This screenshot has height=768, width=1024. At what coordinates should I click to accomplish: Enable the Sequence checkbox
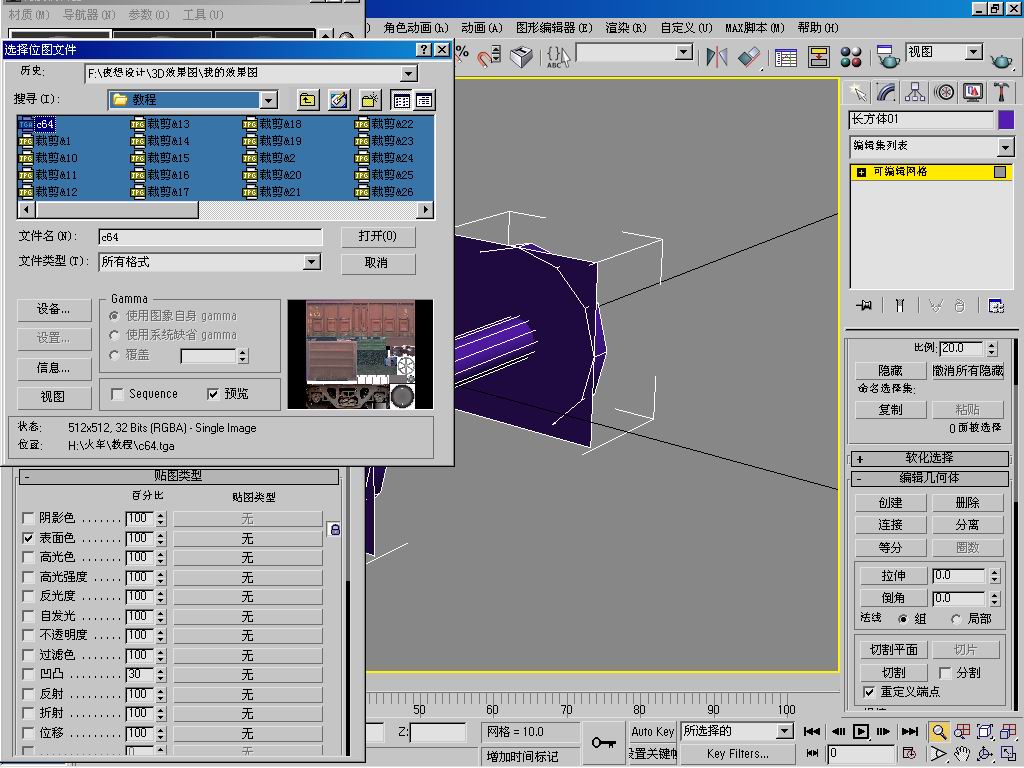point(118,394)
